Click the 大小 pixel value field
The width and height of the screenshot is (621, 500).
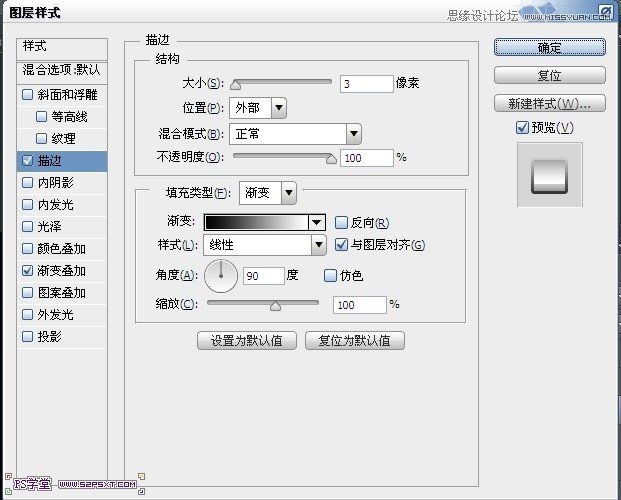pyautogui.click(x=366, y=84)
